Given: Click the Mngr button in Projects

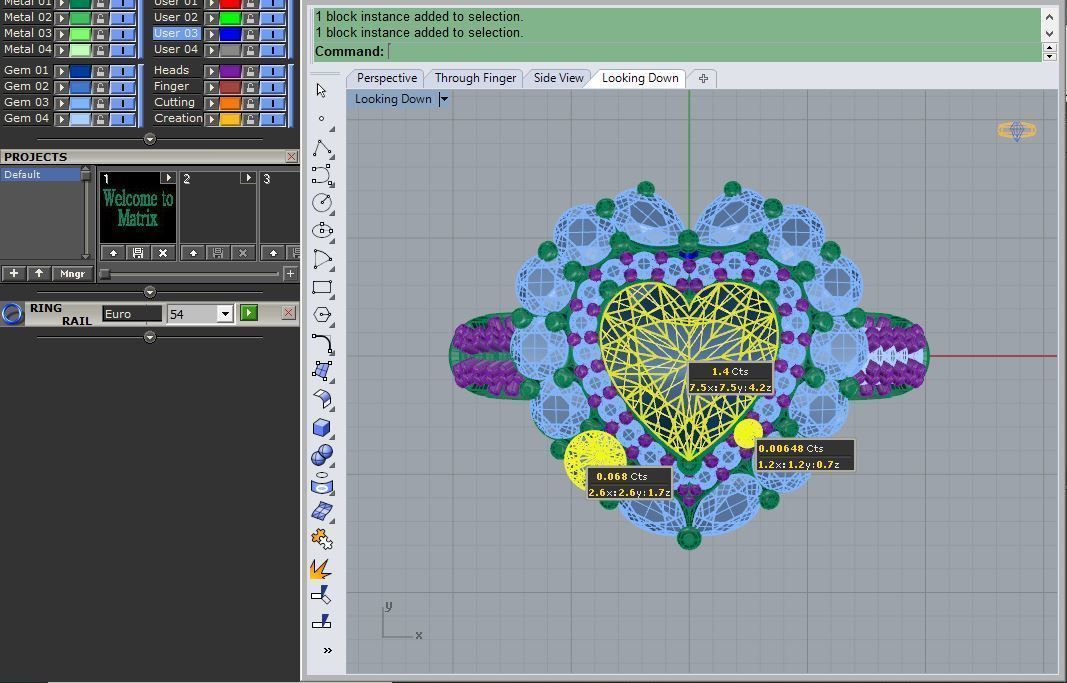Looking at the screenshot, I should point(72,273).
